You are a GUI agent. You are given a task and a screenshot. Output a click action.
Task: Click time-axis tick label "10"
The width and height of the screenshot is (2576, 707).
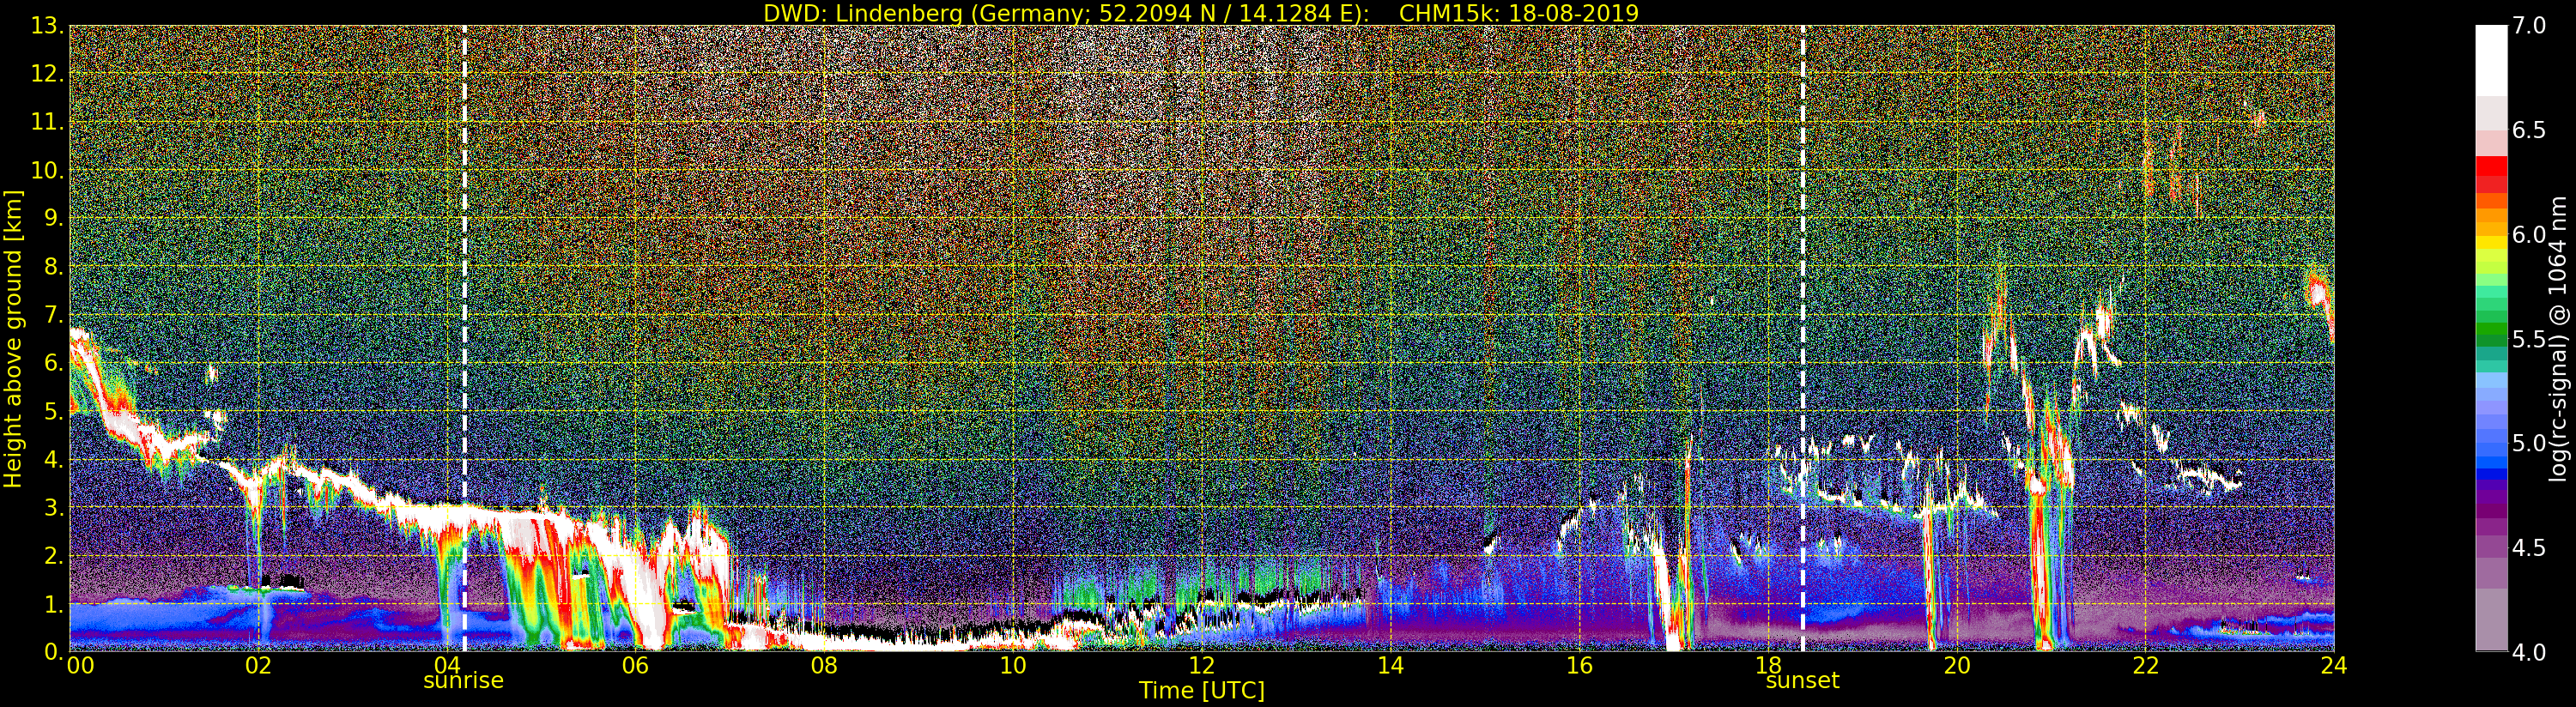point(1013,666)
